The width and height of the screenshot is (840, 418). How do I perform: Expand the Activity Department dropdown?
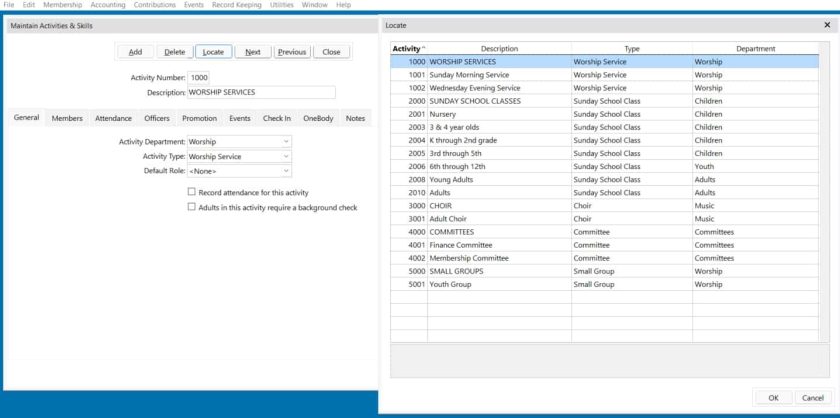[287, 142]
